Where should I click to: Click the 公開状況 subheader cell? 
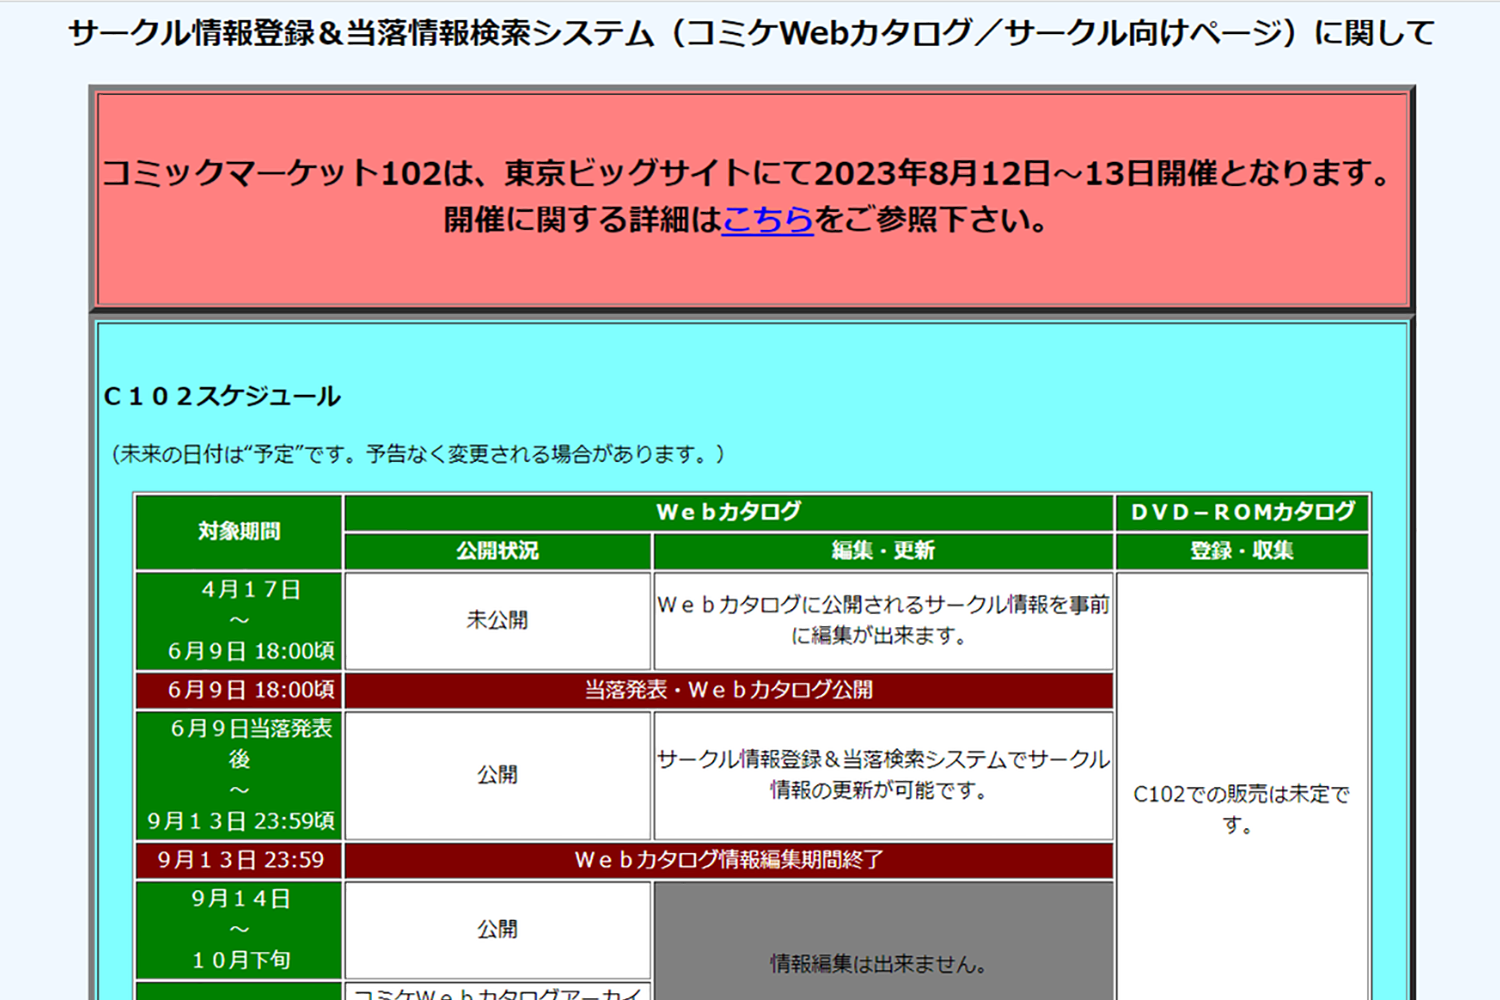(x=496, y=551)
